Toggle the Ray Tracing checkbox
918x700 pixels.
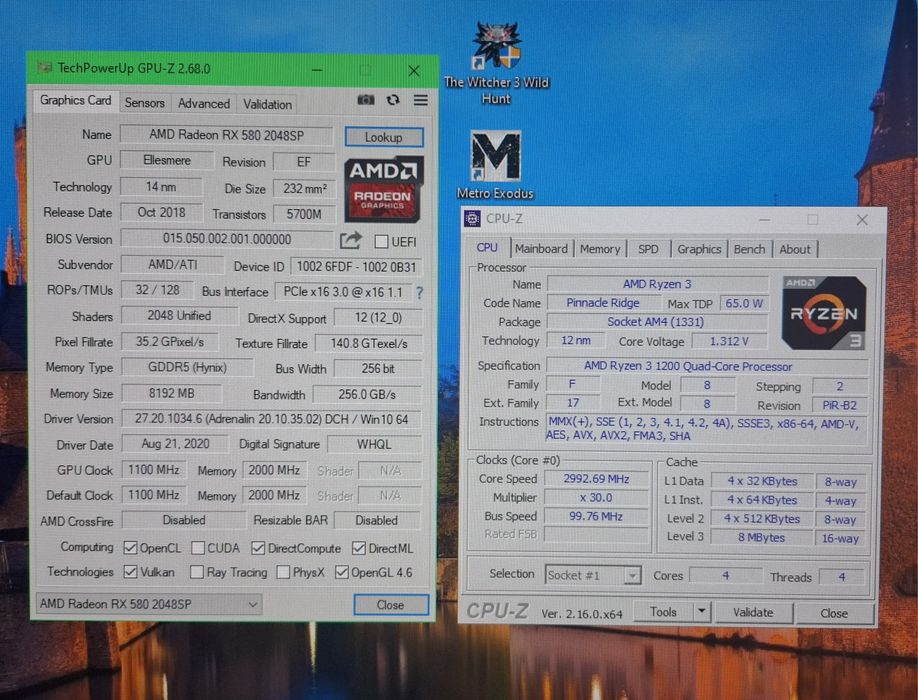coord(197,572)
